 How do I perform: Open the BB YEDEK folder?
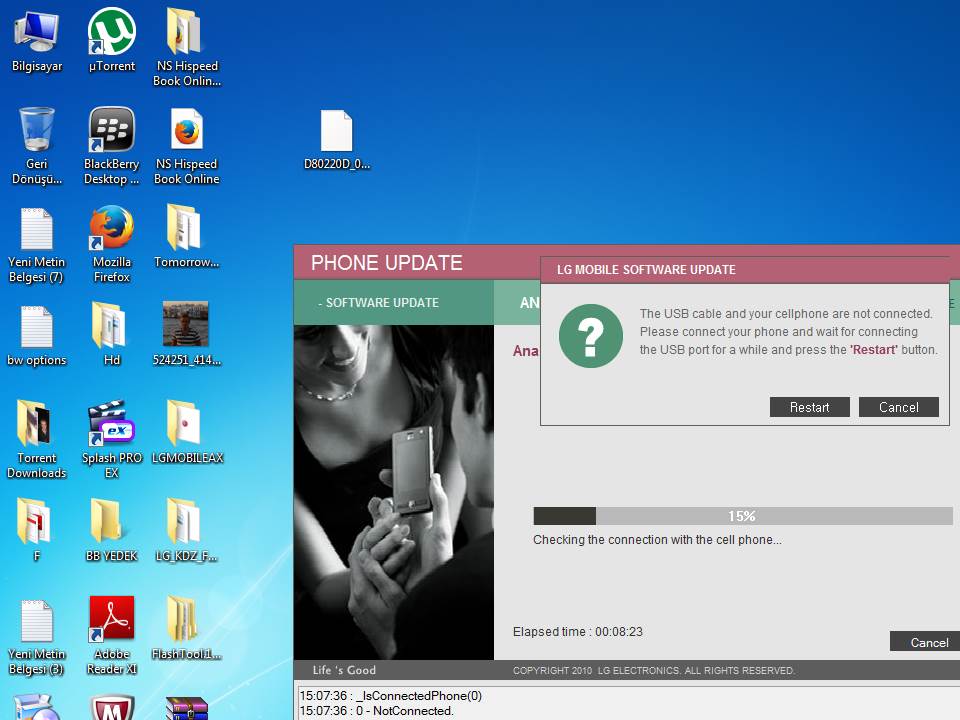111,530
